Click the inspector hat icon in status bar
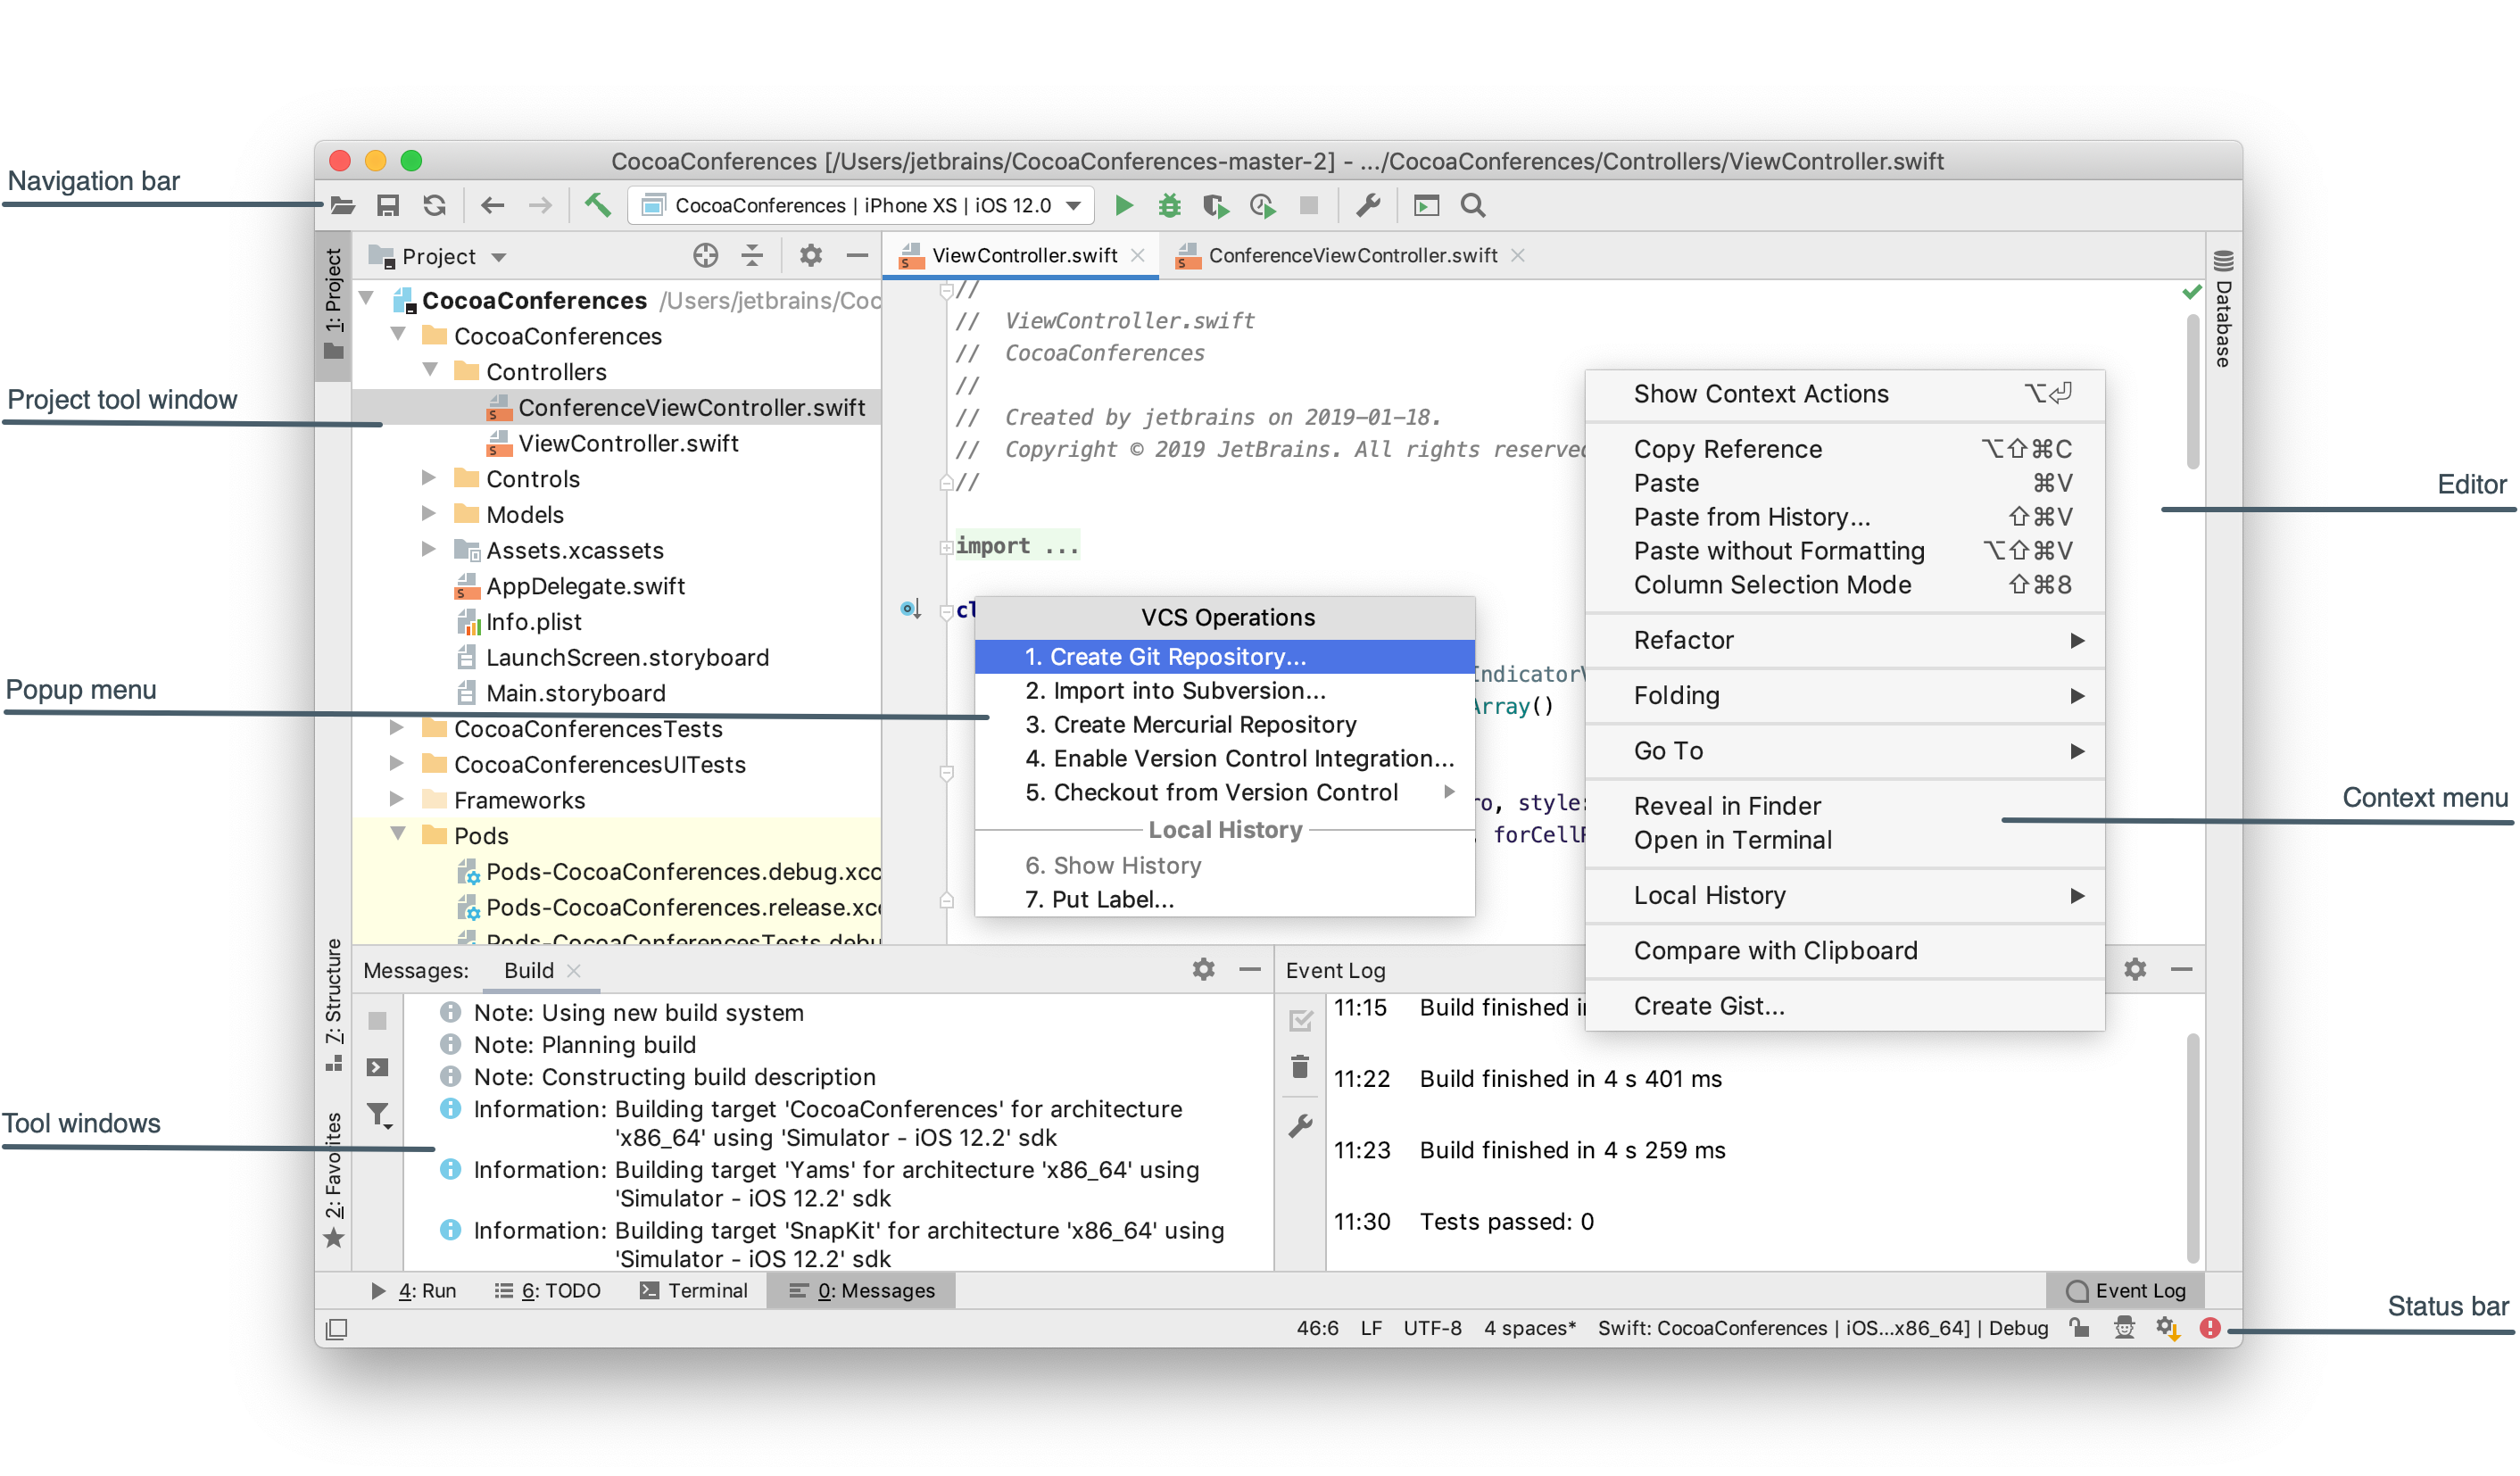Image resolution: width=2520 pixels, height=1476 pixels. click(x=2124, y=1328)
